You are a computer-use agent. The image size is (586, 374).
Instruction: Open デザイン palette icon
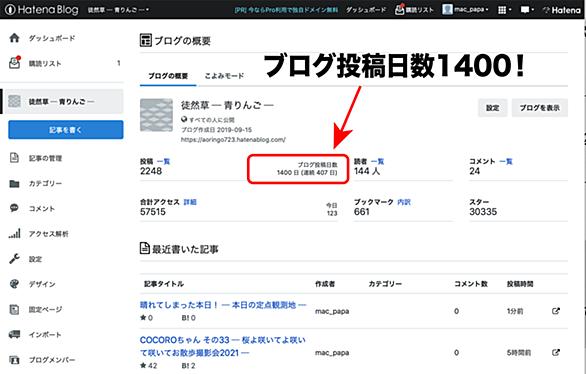click(x=14, y=284)
